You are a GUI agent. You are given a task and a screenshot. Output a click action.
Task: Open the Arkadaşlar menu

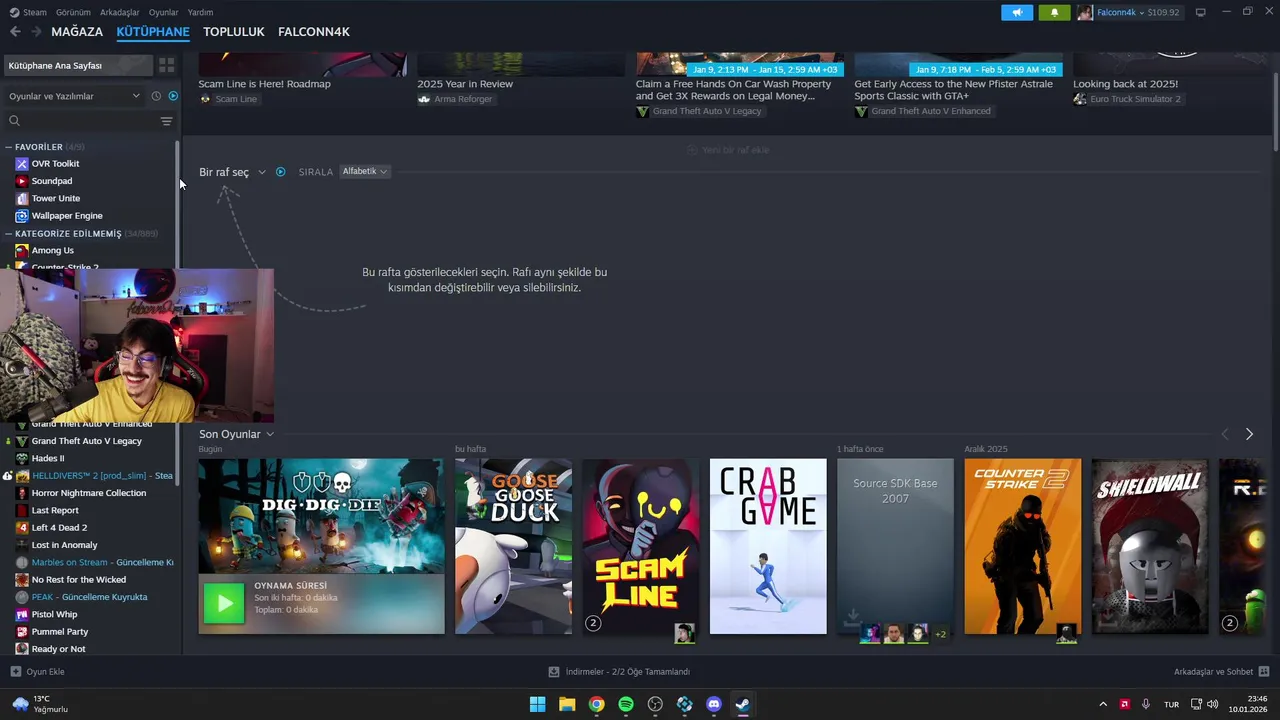pos(120,12)
